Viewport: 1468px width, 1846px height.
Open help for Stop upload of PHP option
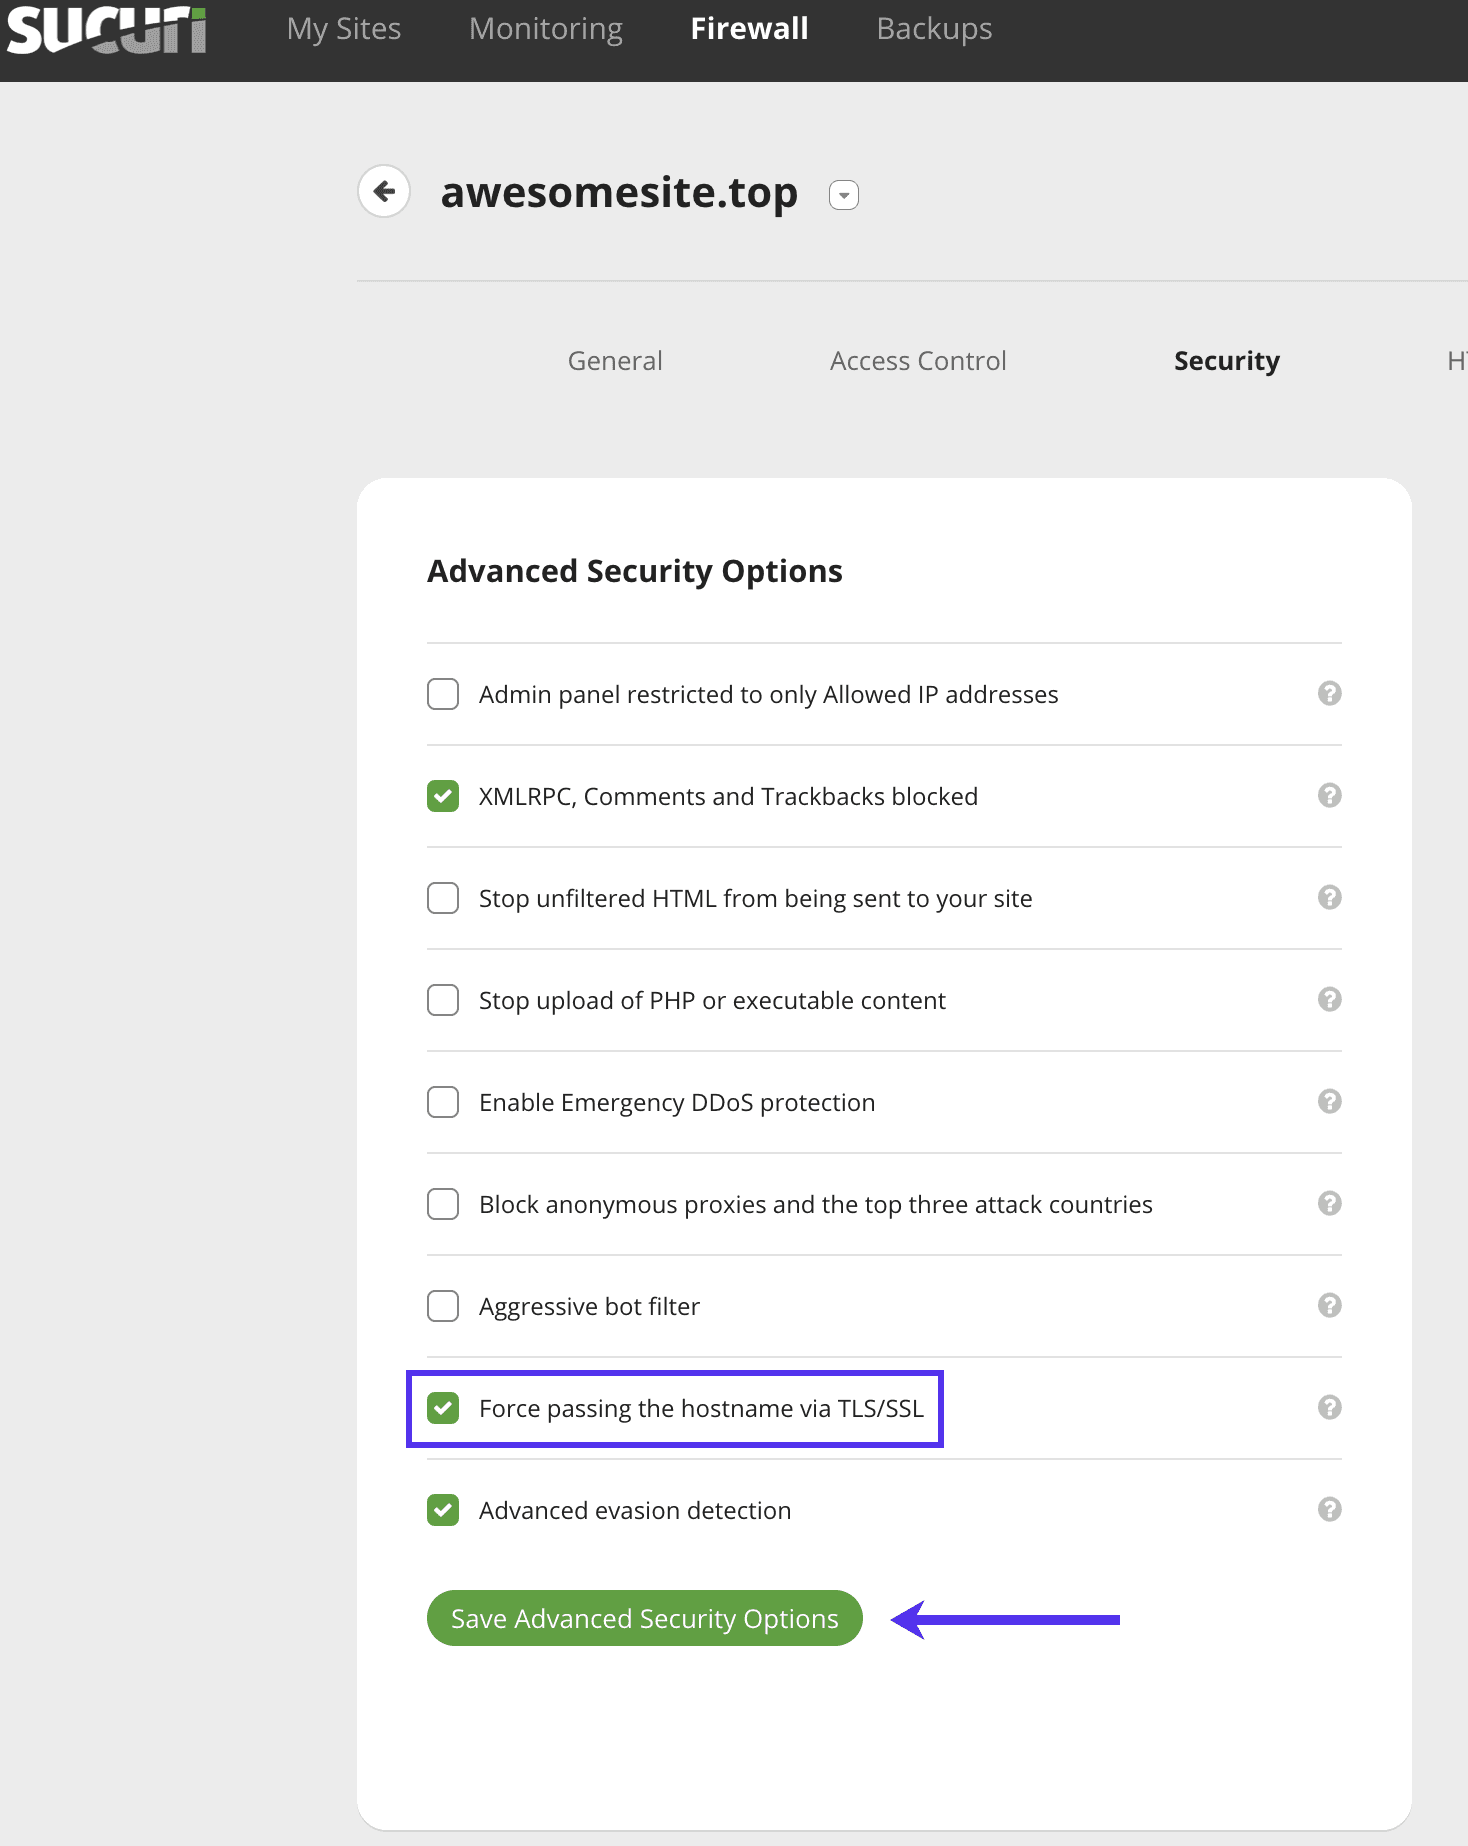click(x=1329, y=999)
